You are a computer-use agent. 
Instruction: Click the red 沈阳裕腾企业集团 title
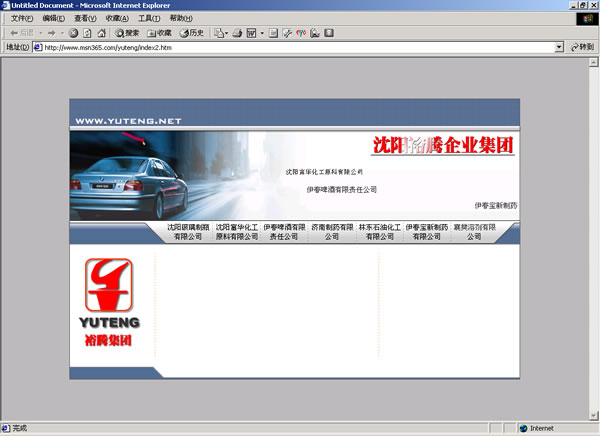(x=443, y=145)
